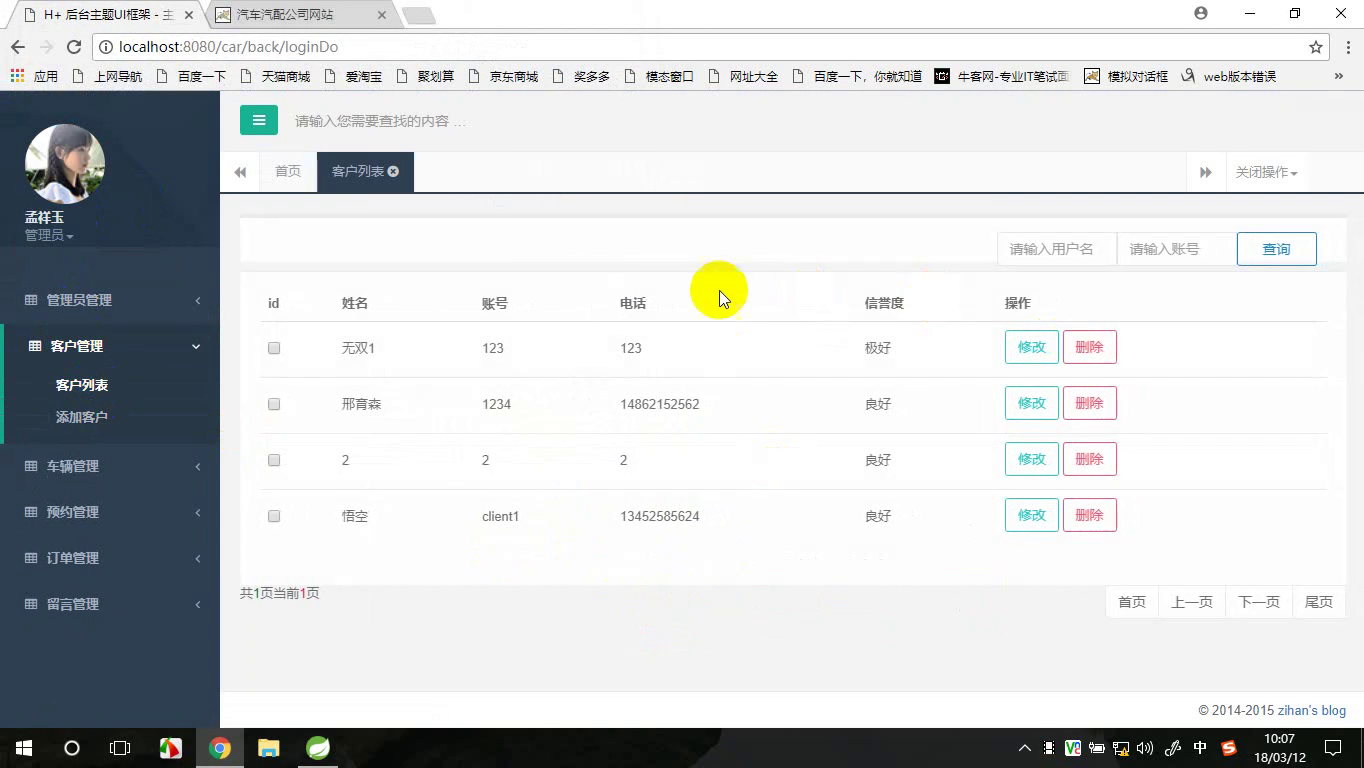The image size is (1364, 768).
Task: Go to 上一页 previous page
Action: 1192,602
